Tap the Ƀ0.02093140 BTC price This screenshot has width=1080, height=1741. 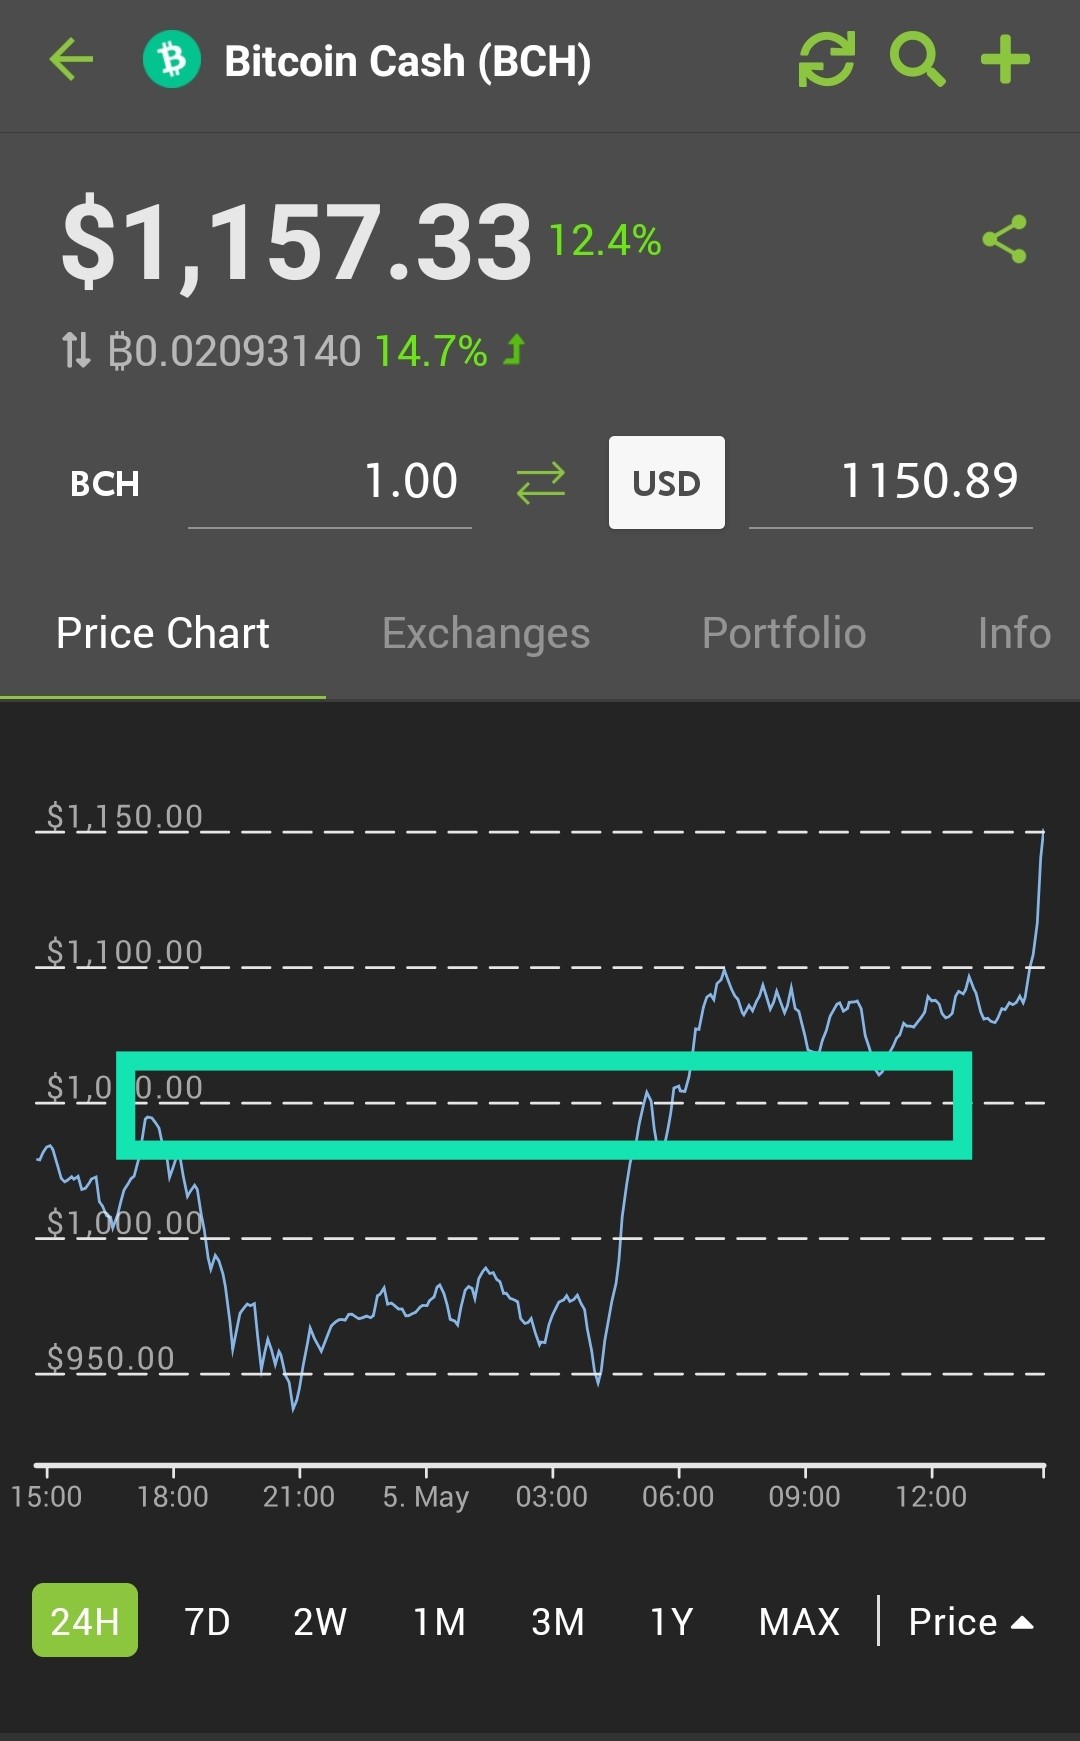234,351
